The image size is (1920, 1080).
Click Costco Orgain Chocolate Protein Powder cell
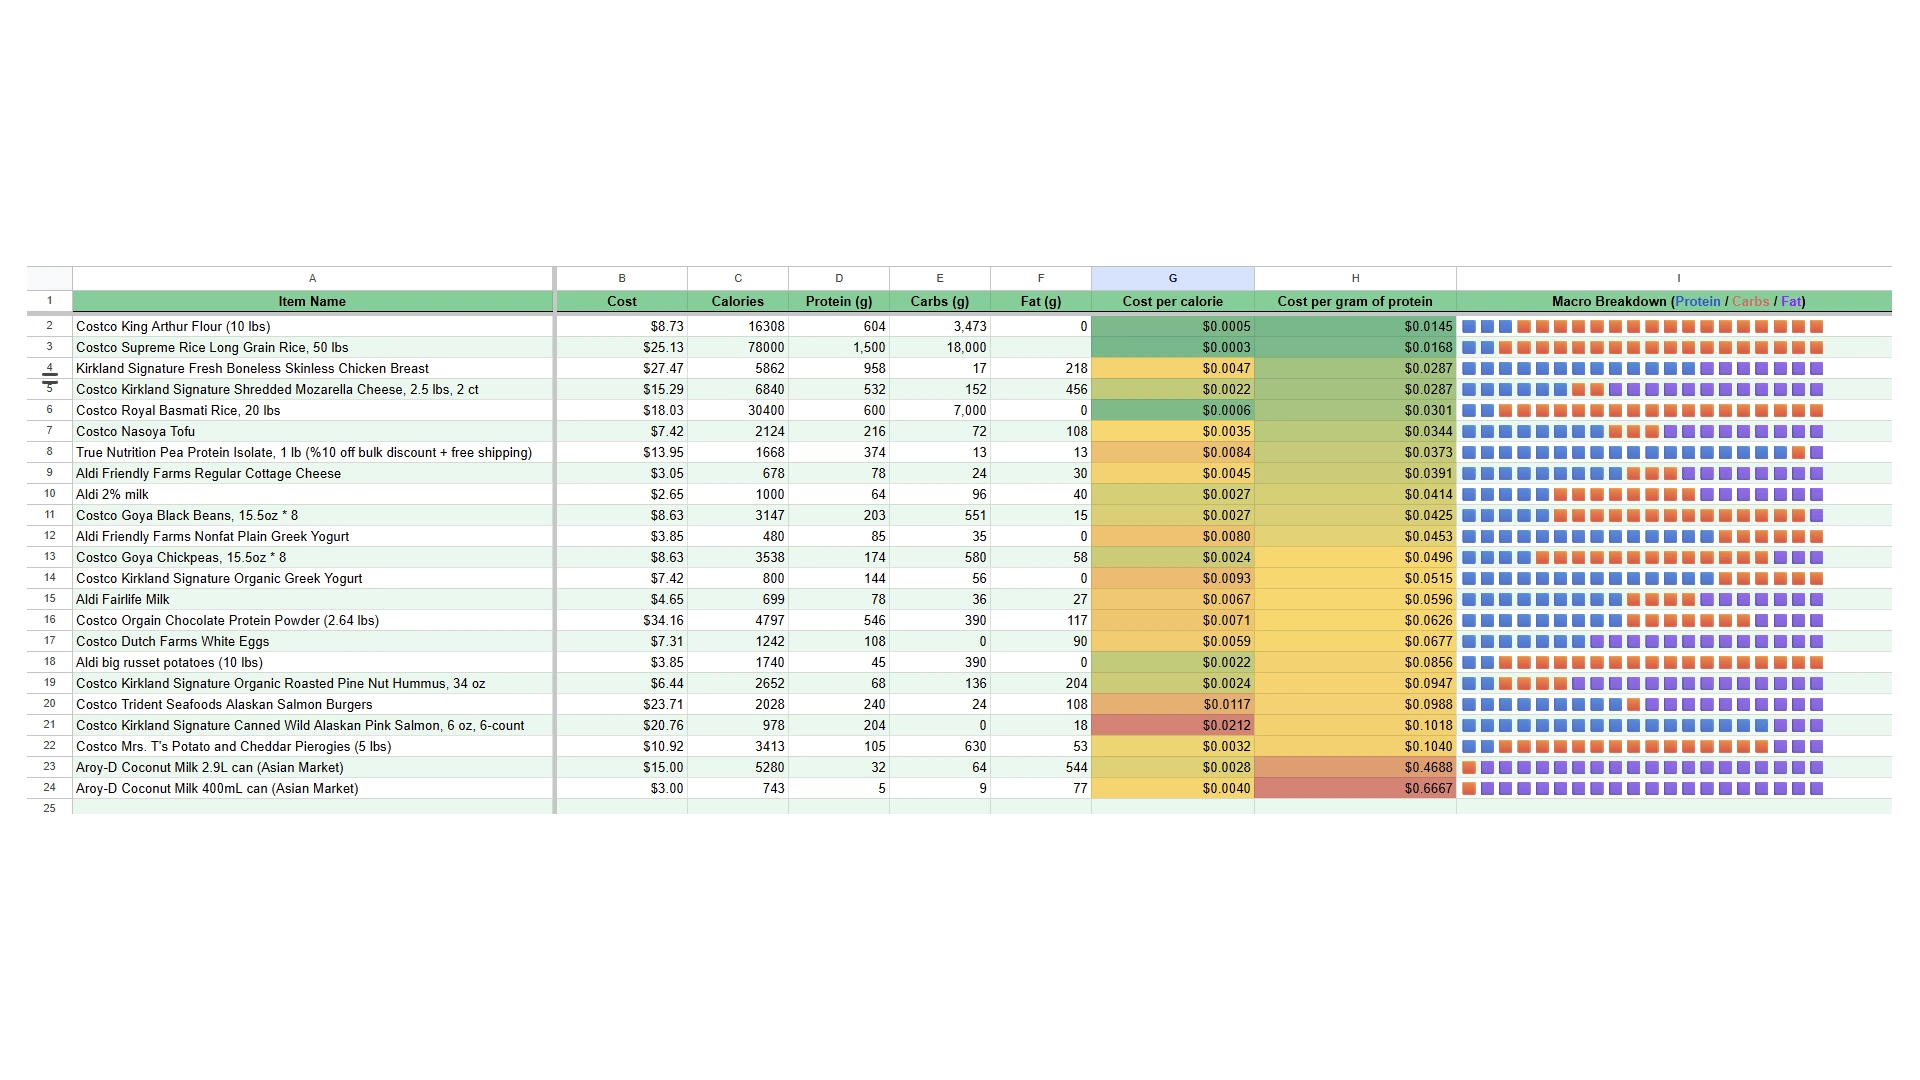pyautogui.click(x=312, y=620)
